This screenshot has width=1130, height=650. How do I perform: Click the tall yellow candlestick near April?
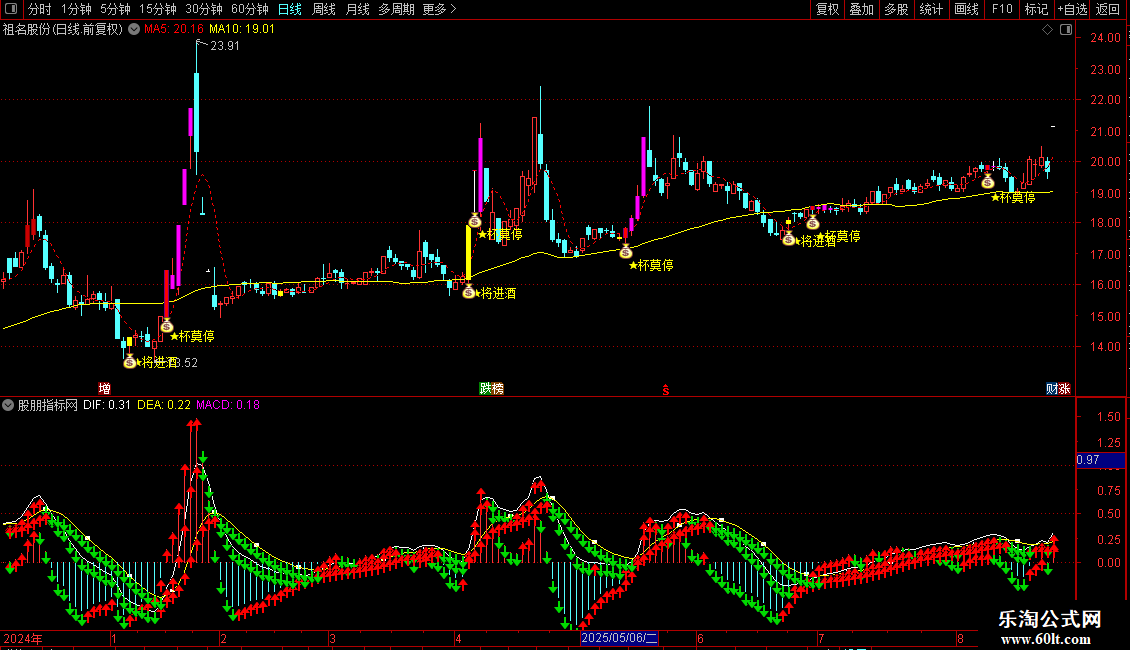(468, 254)
